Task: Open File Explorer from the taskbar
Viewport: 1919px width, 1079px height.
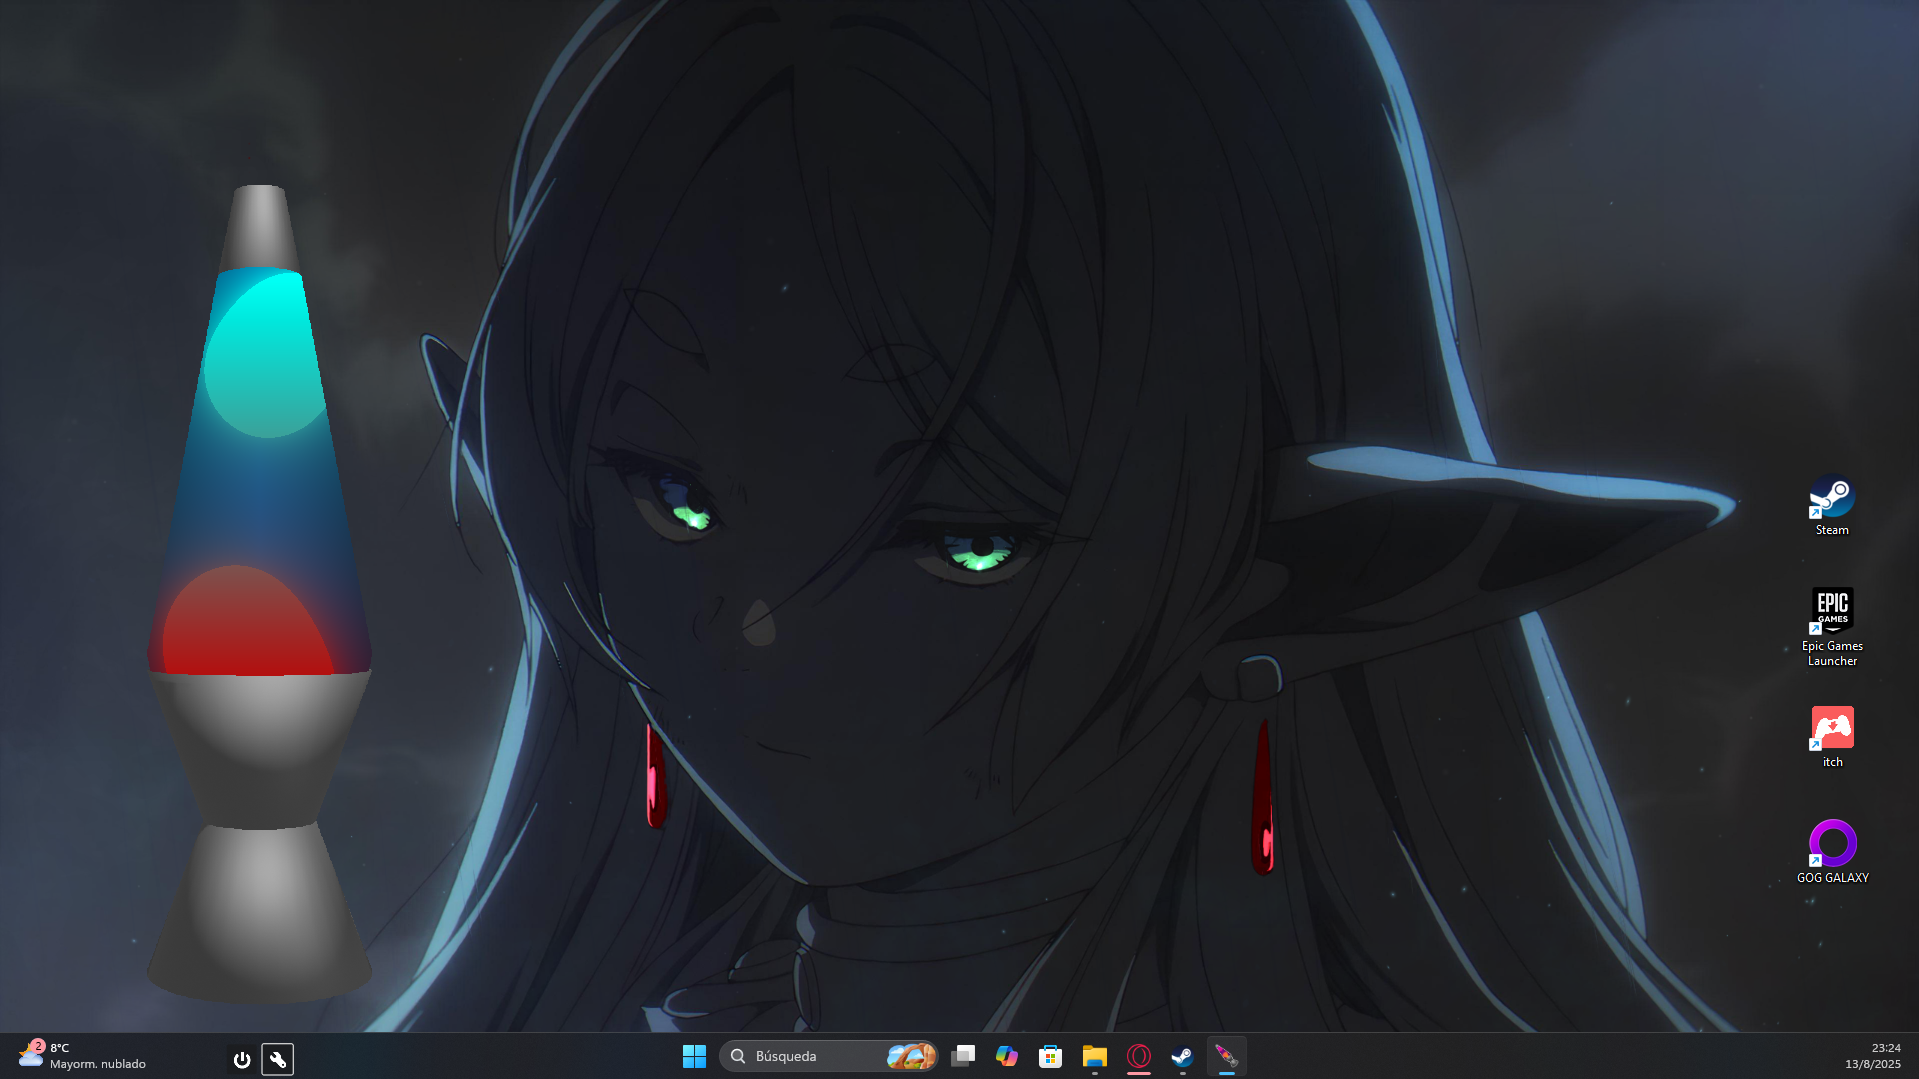Action: [x=1095, y=1056]
